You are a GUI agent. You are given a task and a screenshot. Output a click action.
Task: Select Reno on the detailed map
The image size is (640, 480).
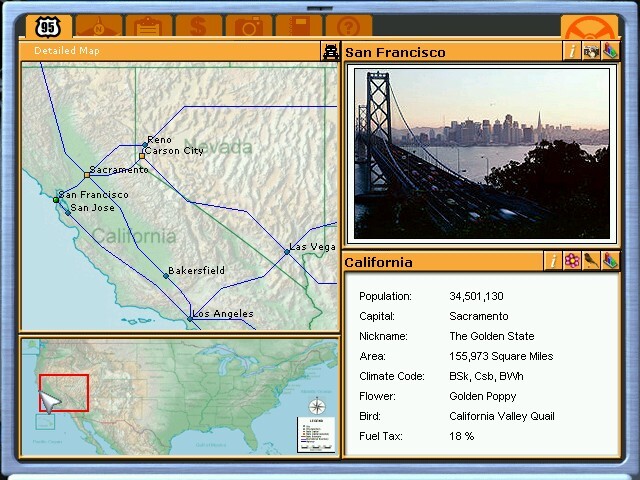pos(145,146)
